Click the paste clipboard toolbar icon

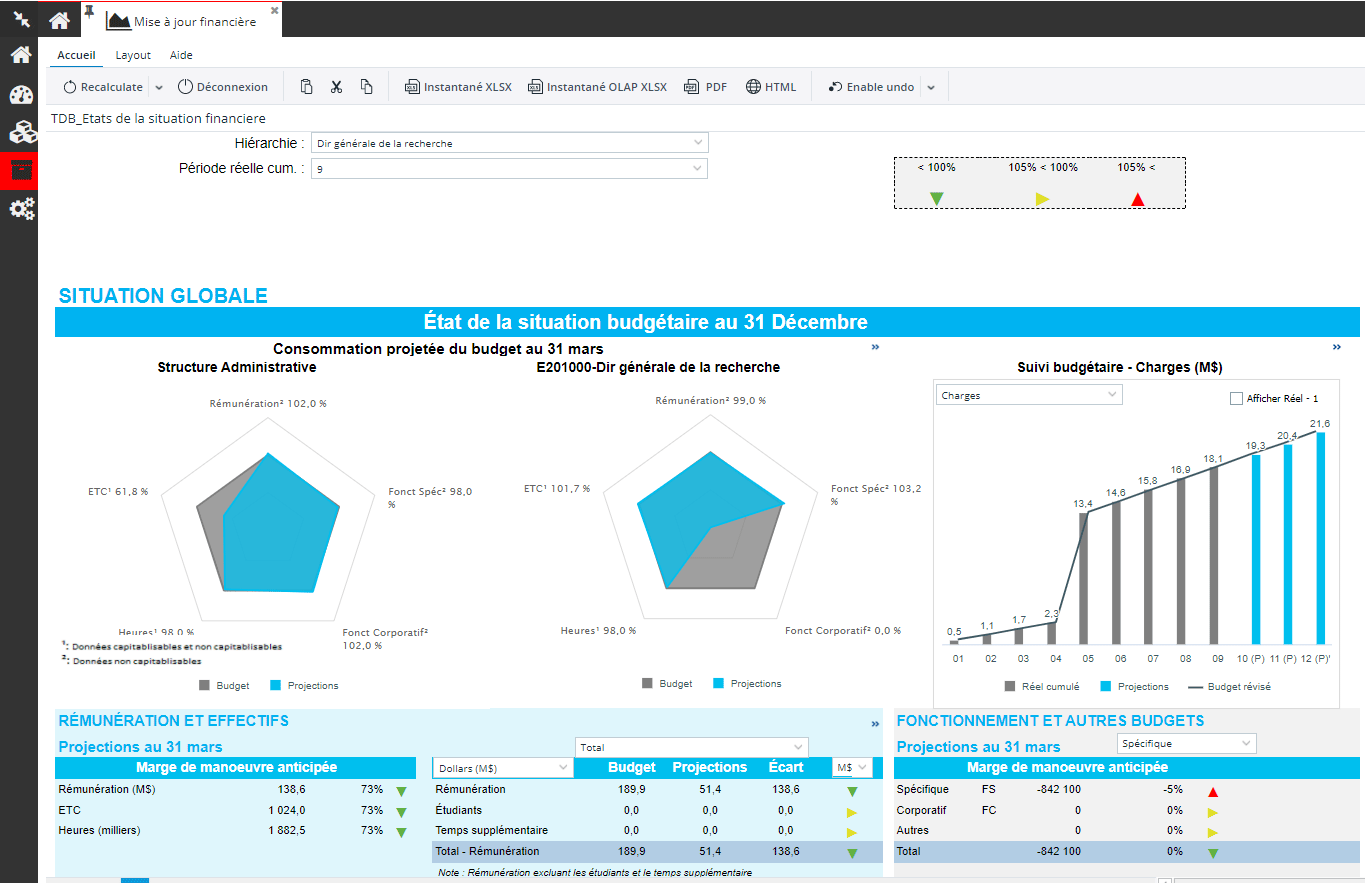pyautogui.click(x=307, y=87)
